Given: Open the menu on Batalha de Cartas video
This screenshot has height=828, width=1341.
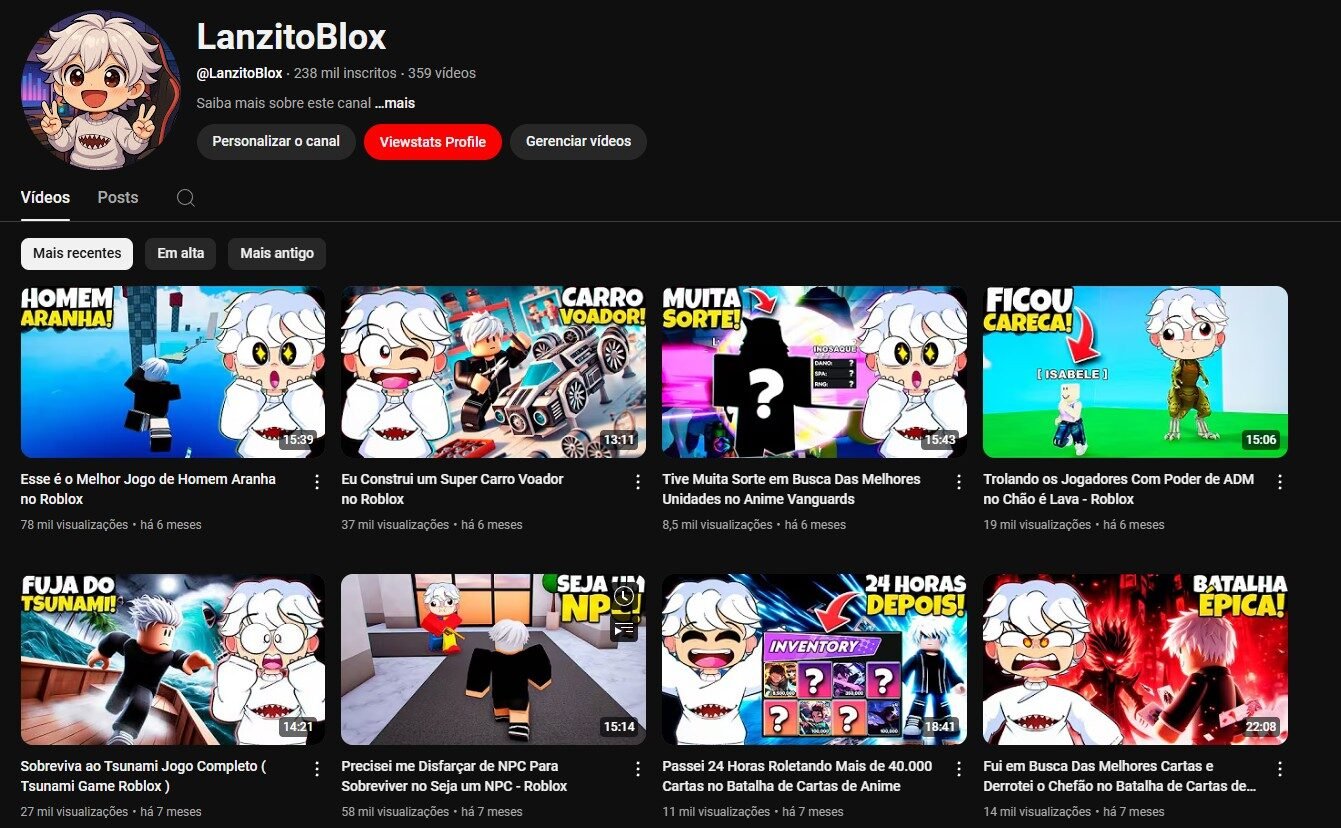Looking at the screenshot, I should click(x=1280, y=769).
